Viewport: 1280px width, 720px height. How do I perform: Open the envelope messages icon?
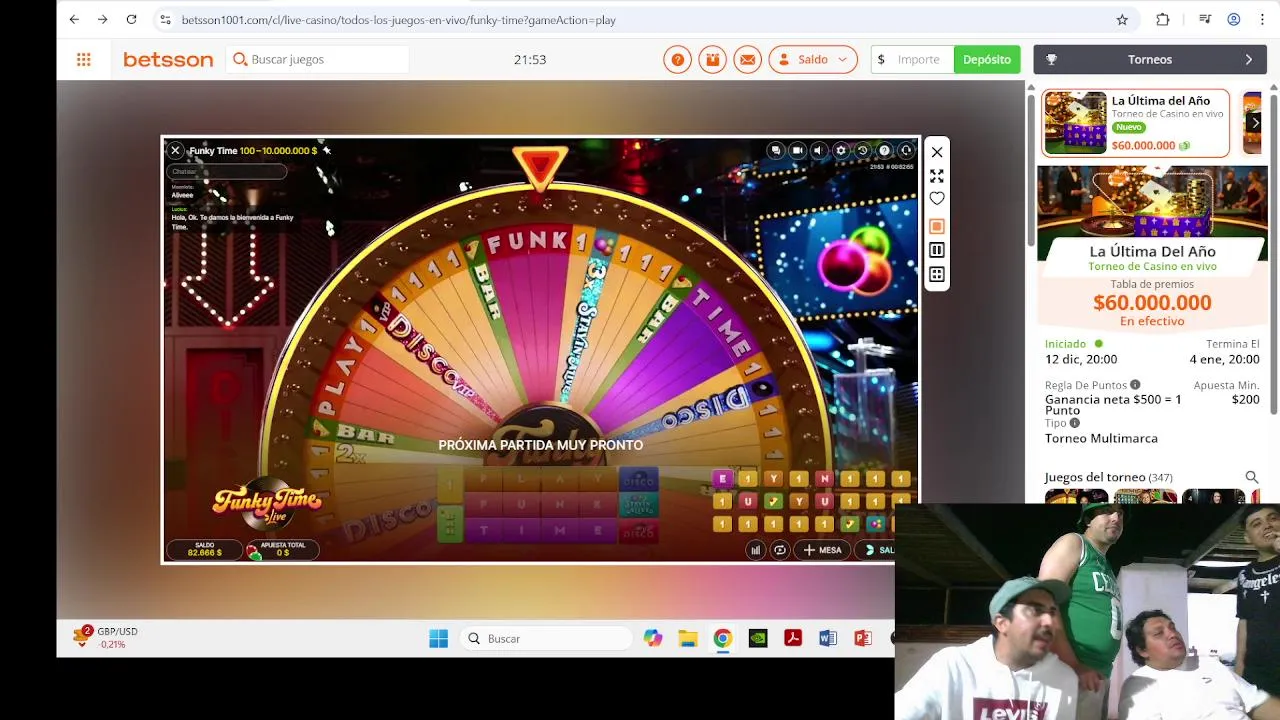click(747, 60)
